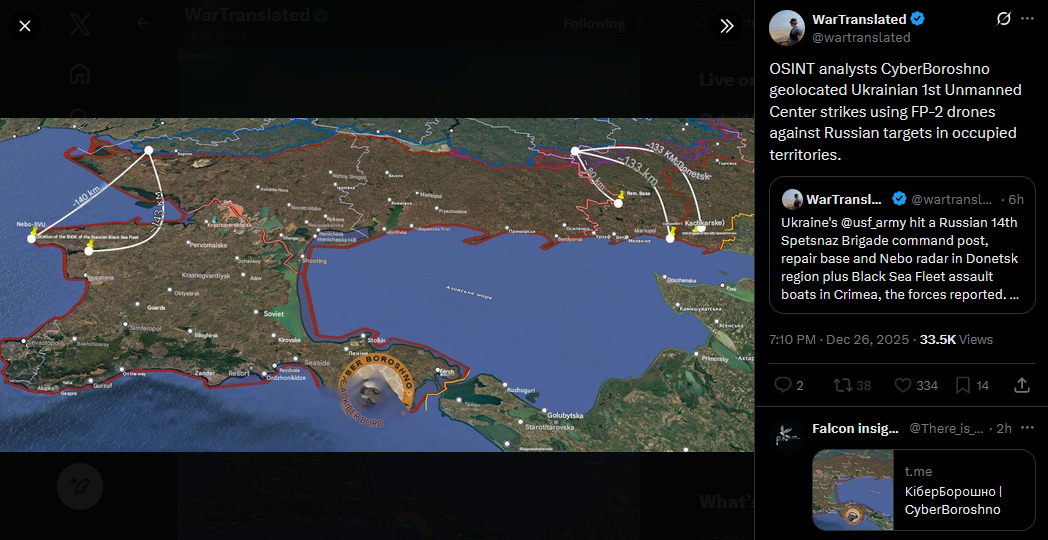Open the 7:10 PM Dec 26, 2025 timestamp

(839, 340)
